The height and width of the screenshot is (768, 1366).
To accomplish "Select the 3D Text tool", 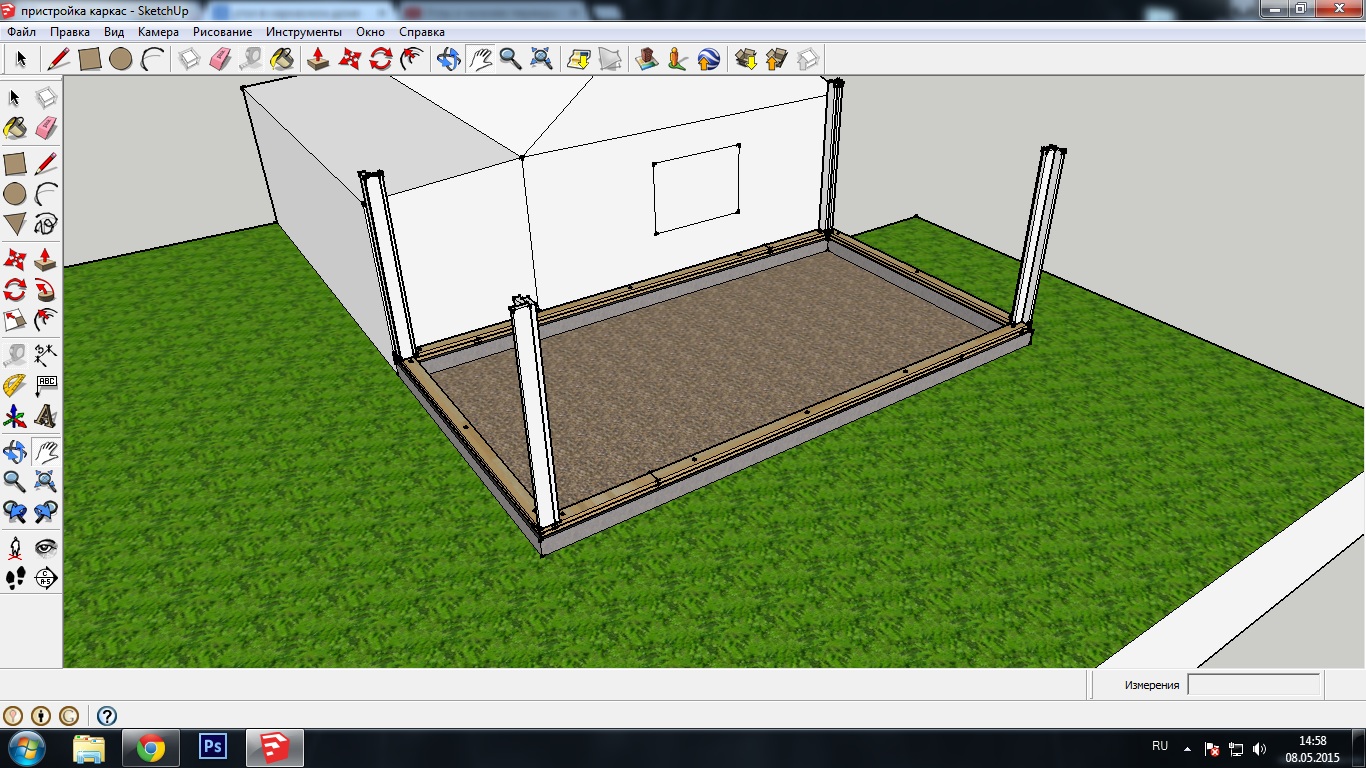I will click(46, 415).
